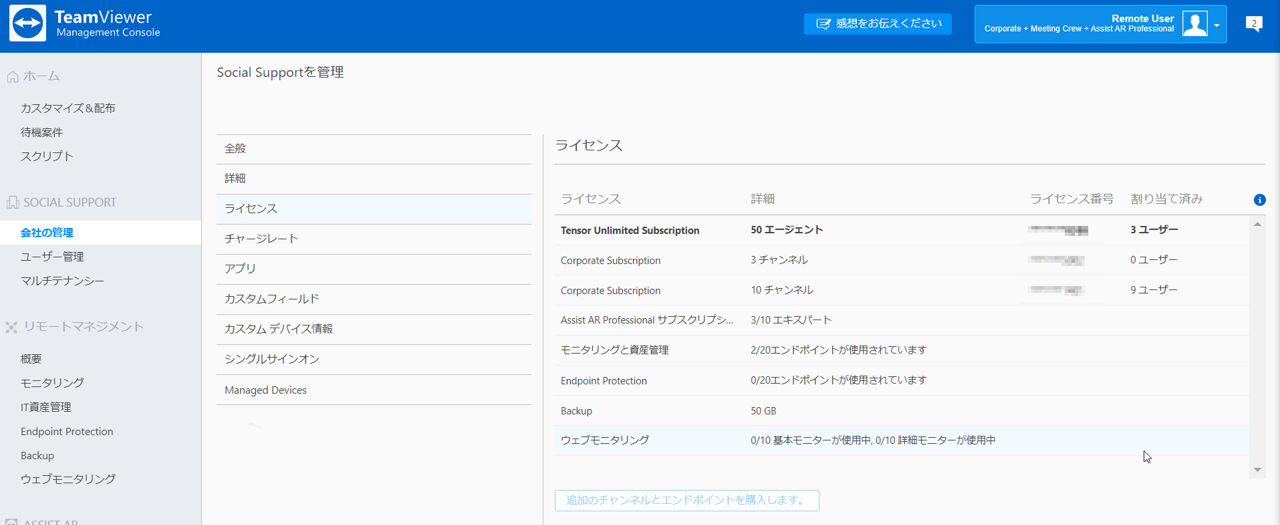Open the chat notifications icon
The width and height of the screenshot is (1280, 525).
(1254, 24)
